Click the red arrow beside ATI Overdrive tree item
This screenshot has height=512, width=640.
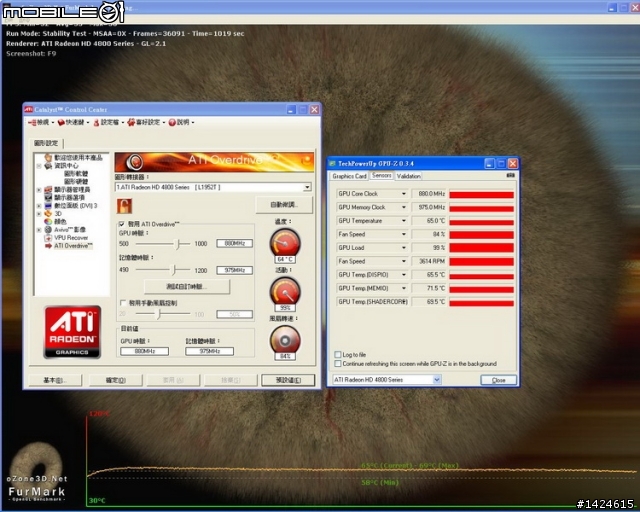(x=49, y=246)
